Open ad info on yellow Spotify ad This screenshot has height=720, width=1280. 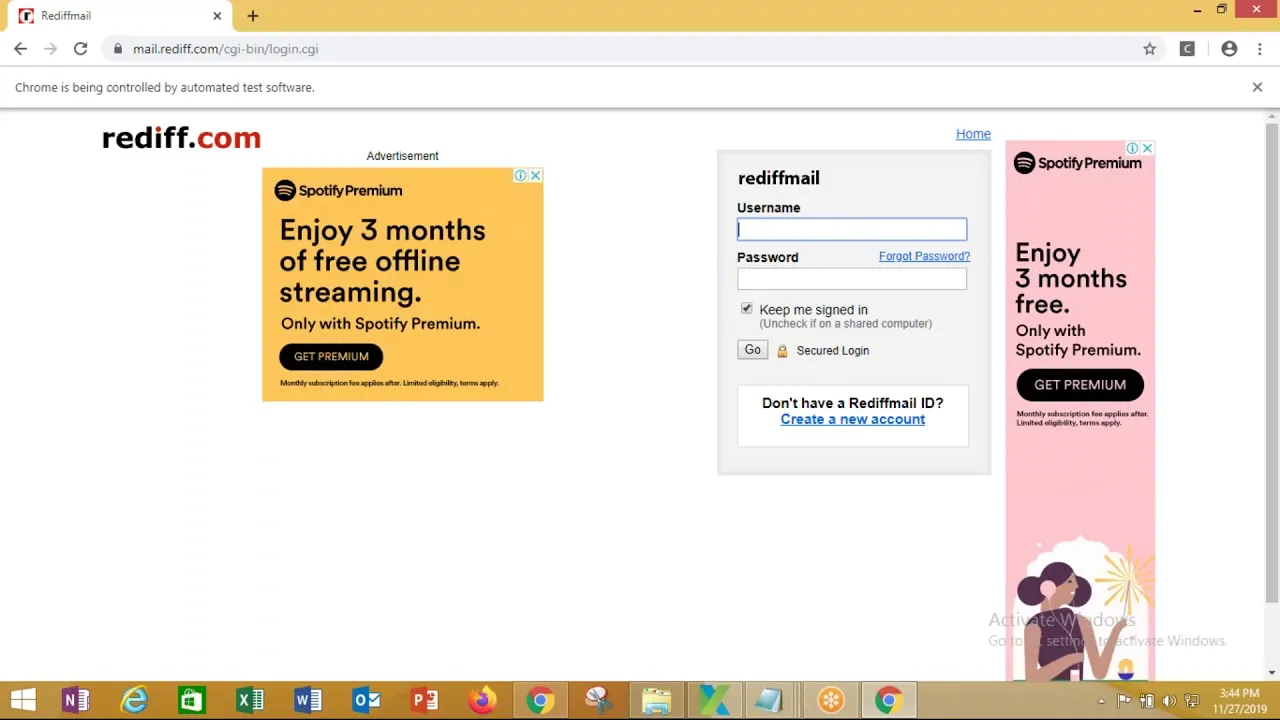click(x=521, y=176)
